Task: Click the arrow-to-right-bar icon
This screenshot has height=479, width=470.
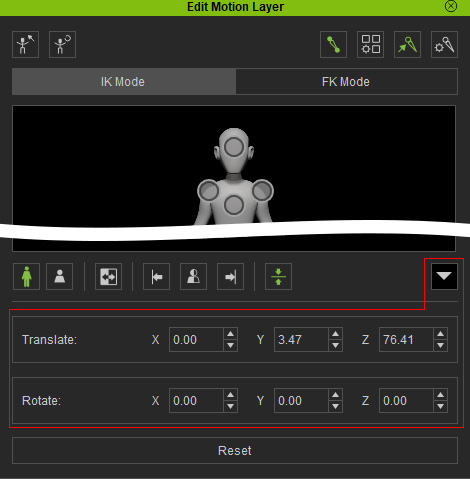Action: pos(230,276)
